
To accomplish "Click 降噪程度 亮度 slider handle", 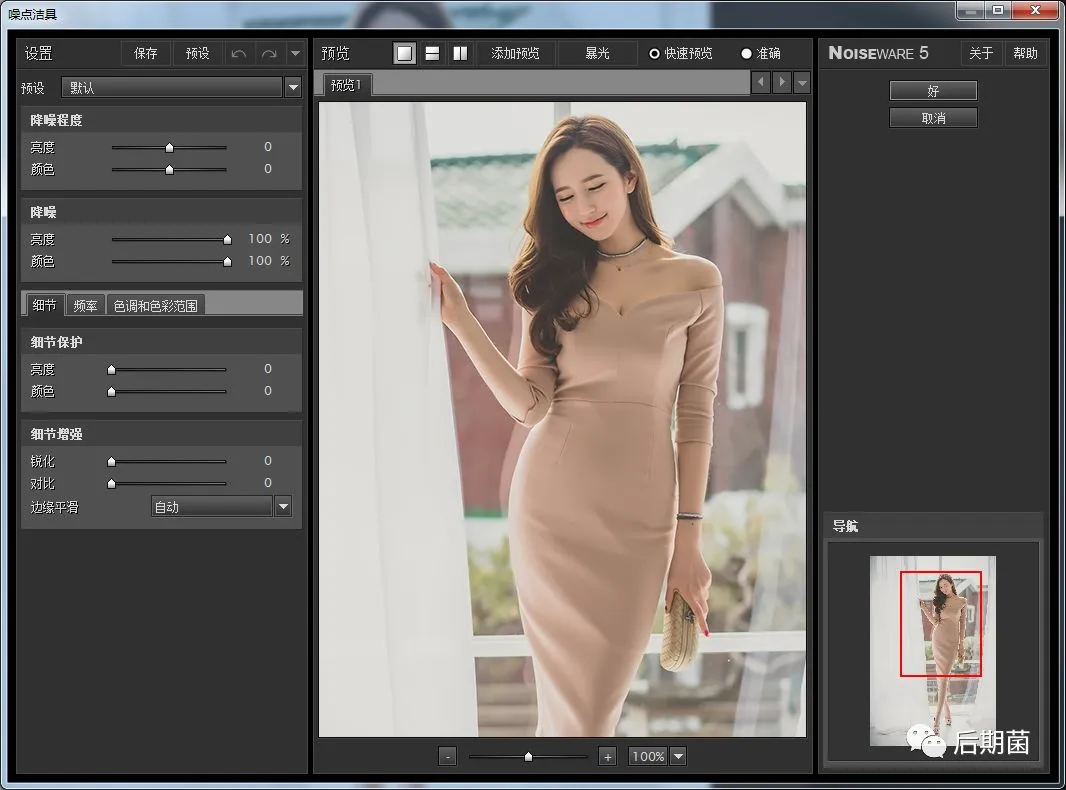I will pyautogui.click(x=169, y=148).
